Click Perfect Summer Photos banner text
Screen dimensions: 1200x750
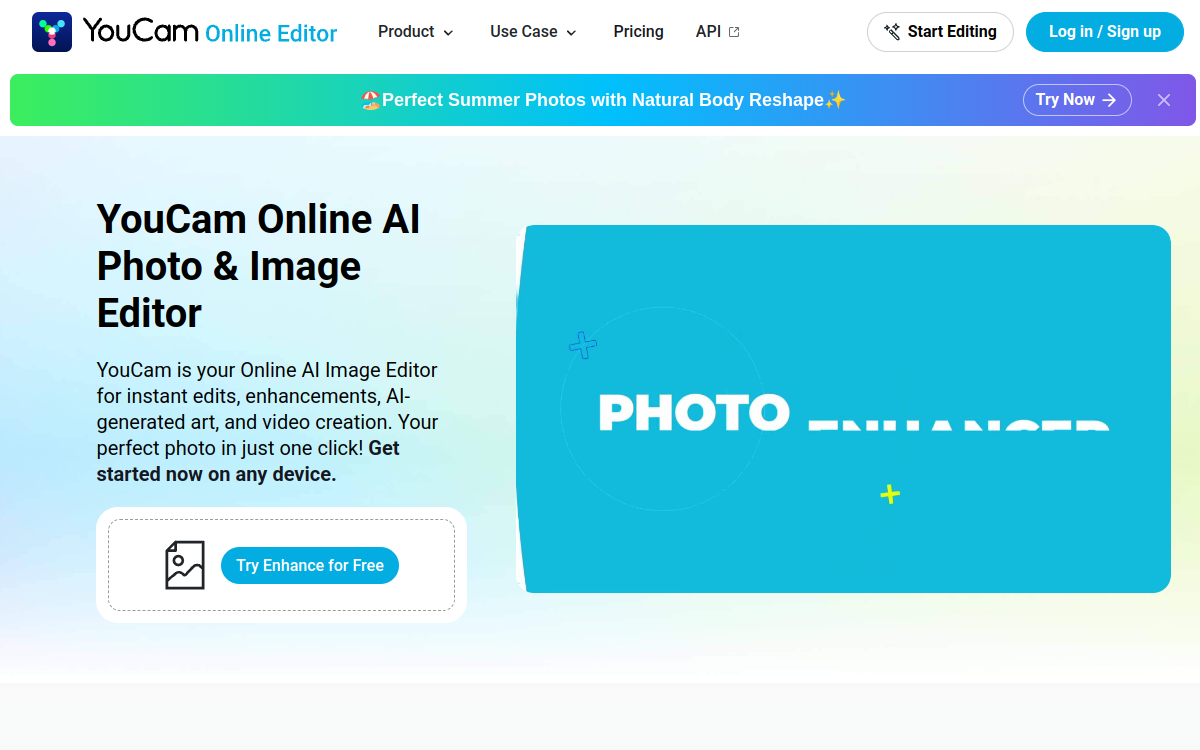(603, 100)
